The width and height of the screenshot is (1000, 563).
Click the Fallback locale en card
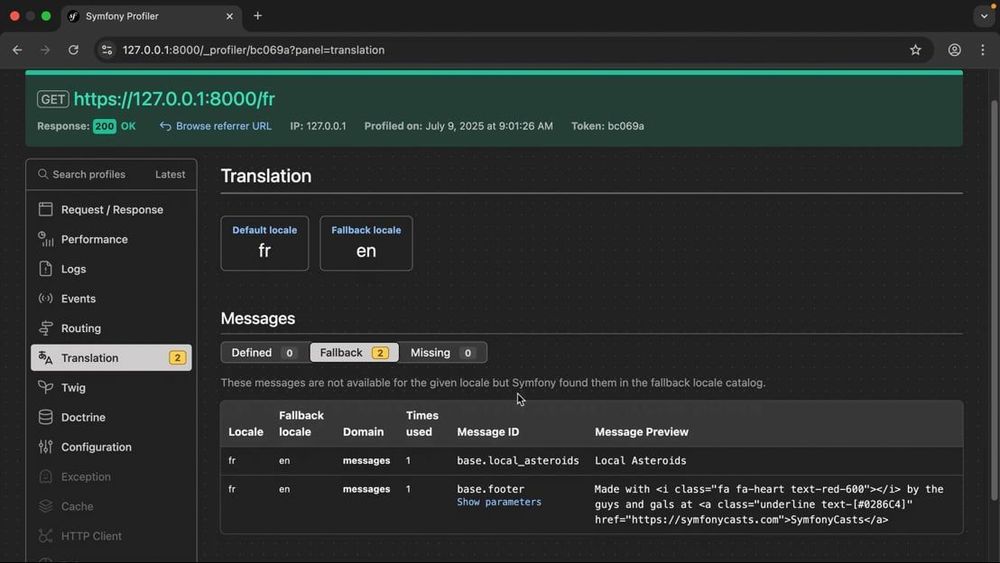click(366, 243)
